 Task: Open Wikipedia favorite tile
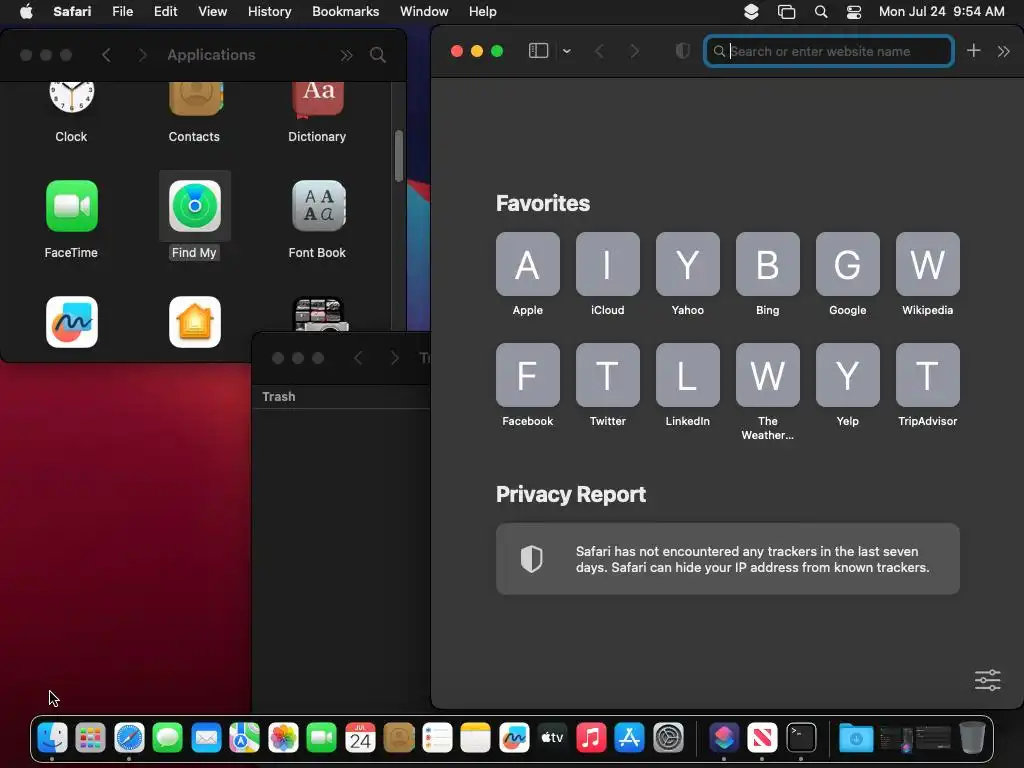tap(927, 264)
